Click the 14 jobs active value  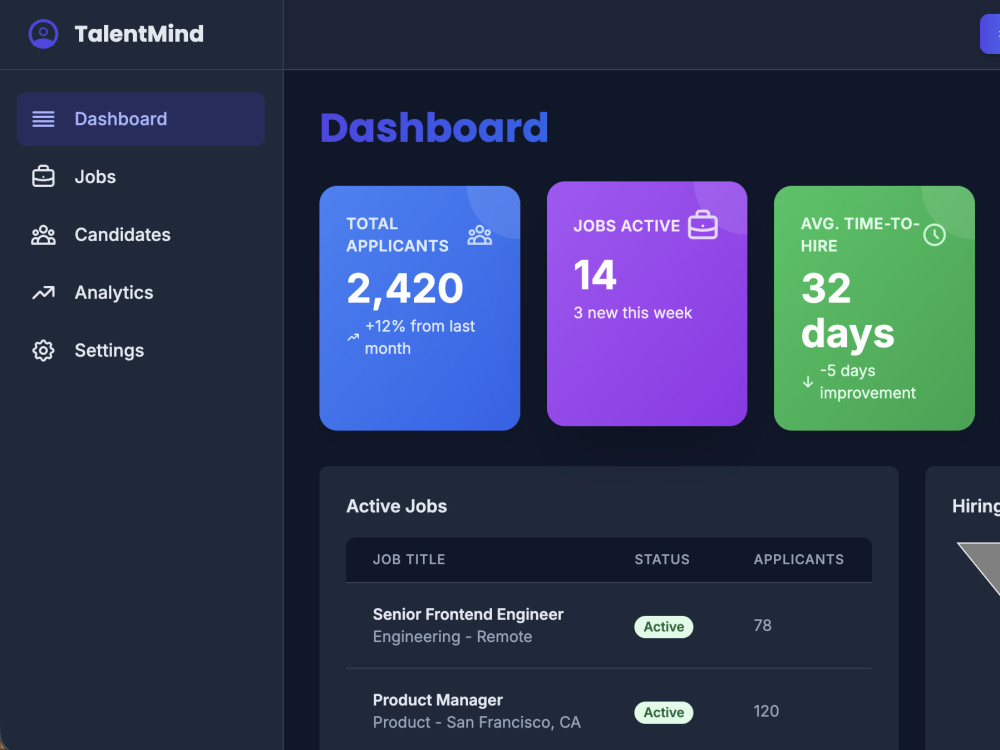pos(595,275)
